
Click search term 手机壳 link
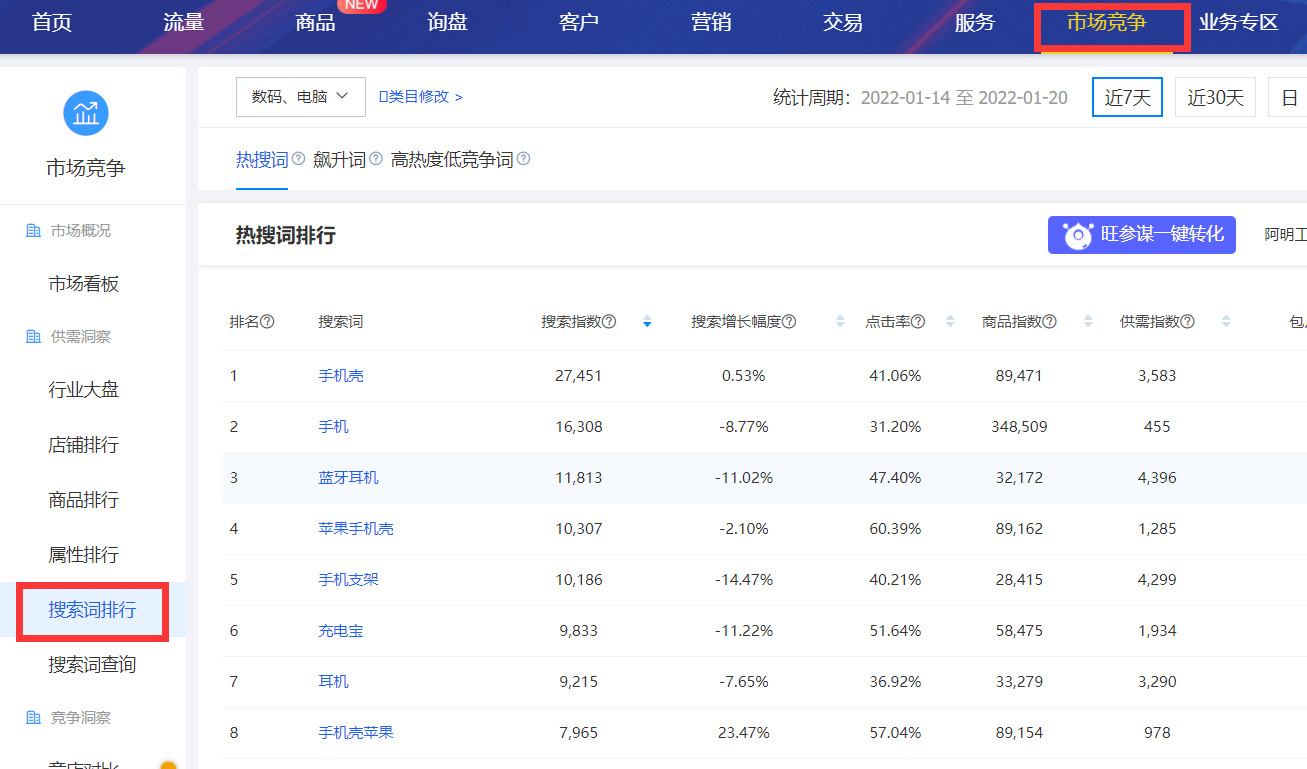pos(341,376)
